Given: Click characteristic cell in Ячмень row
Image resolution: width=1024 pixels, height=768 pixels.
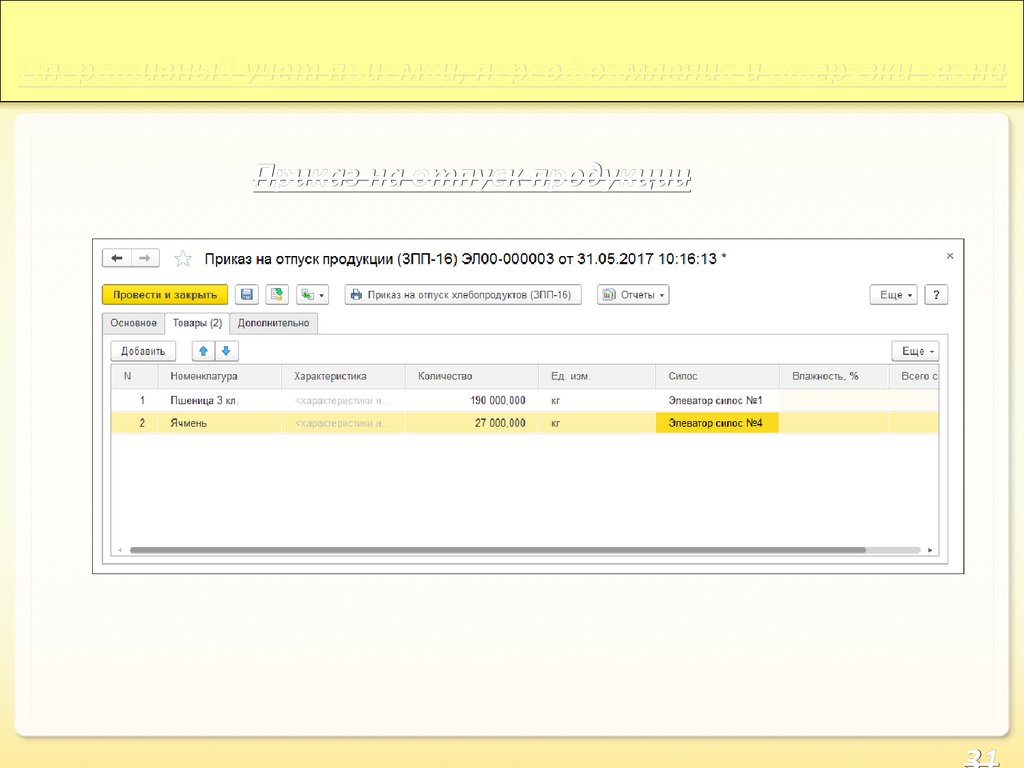Looking at the screenshot, I should pyautogui.click(x=344, y=423).
